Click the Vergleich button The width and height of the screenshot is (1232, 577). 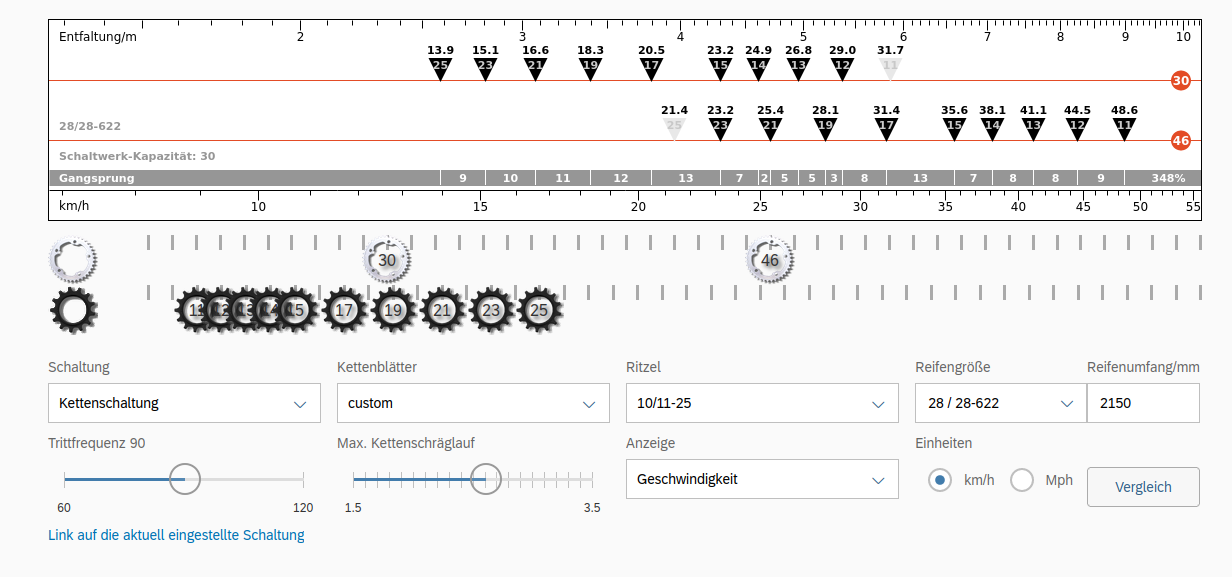pos(1143,487)
